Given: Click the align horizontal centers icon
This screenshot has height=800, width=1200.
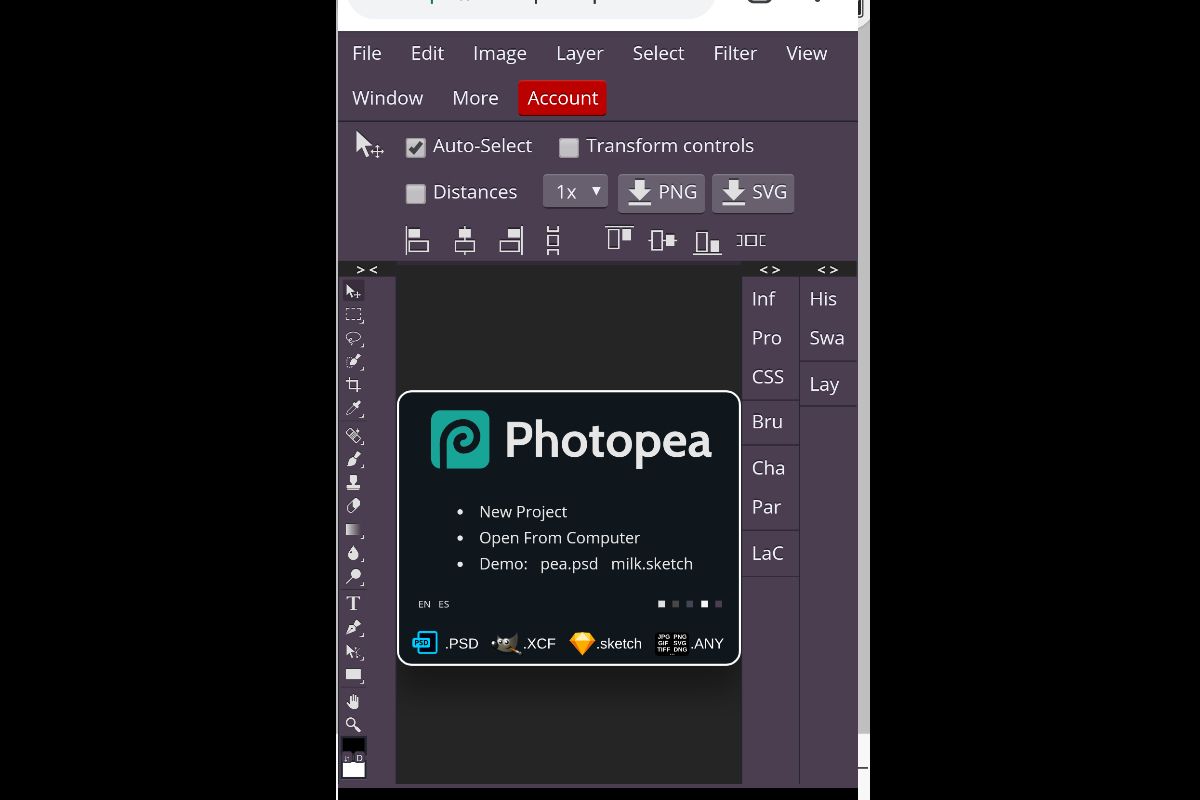Looking at the screenshot, I should coord(465,240).
